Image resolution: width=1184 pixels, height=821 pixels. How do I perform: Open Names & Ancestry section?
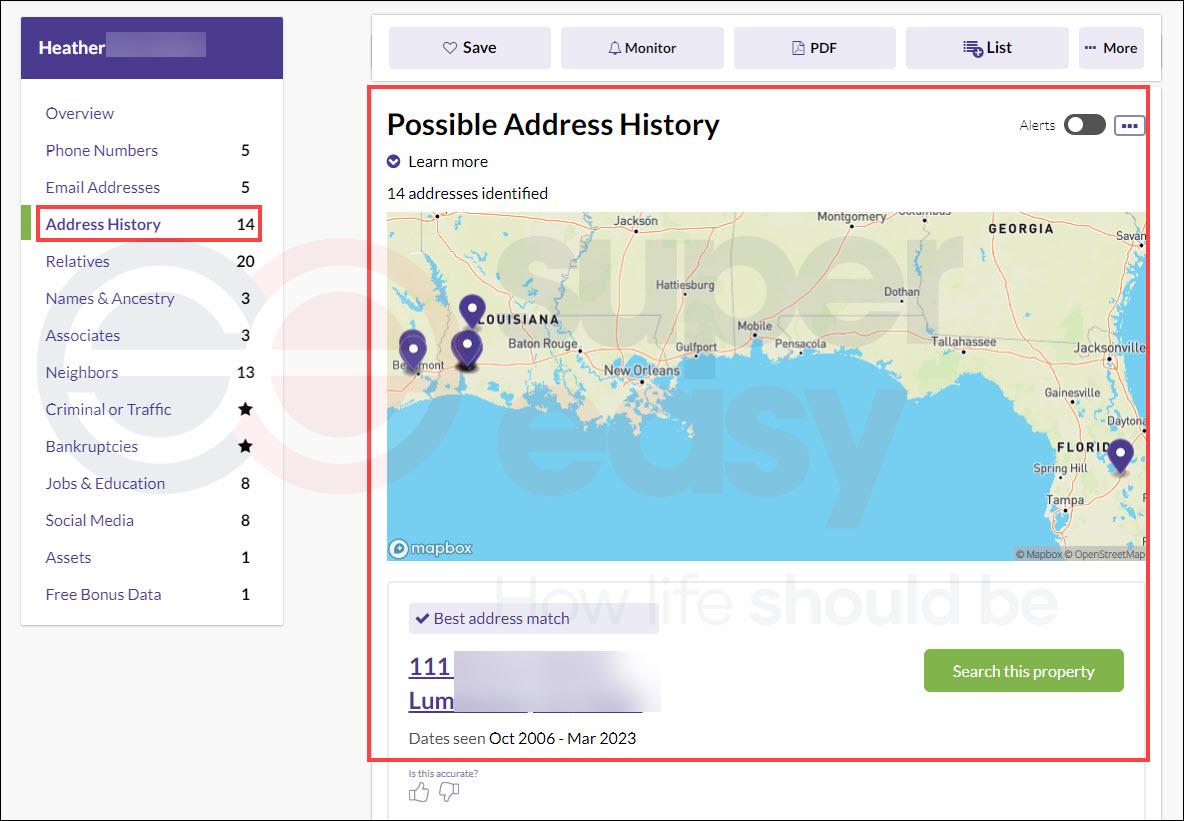click(x=109, y=298)
